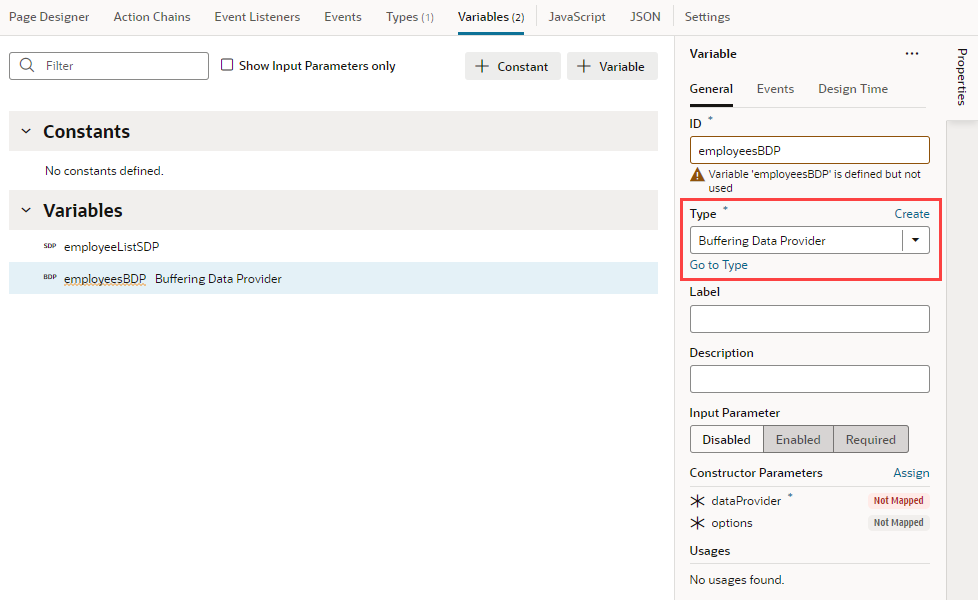978x600 pixels.
Task: Go to the Events editor tab
Action: click(x=343, y=17)
